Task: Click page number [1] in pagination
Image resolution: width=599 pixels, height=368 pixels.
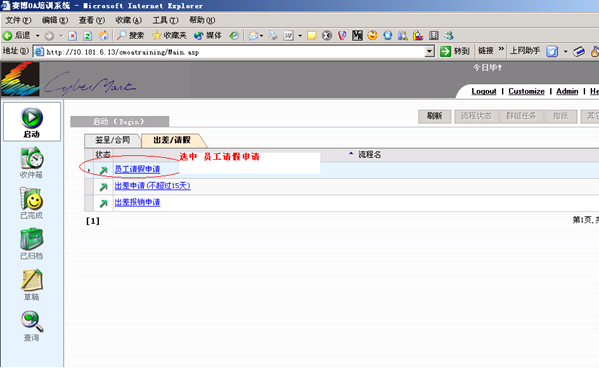Action: click(x=93, y=221)
